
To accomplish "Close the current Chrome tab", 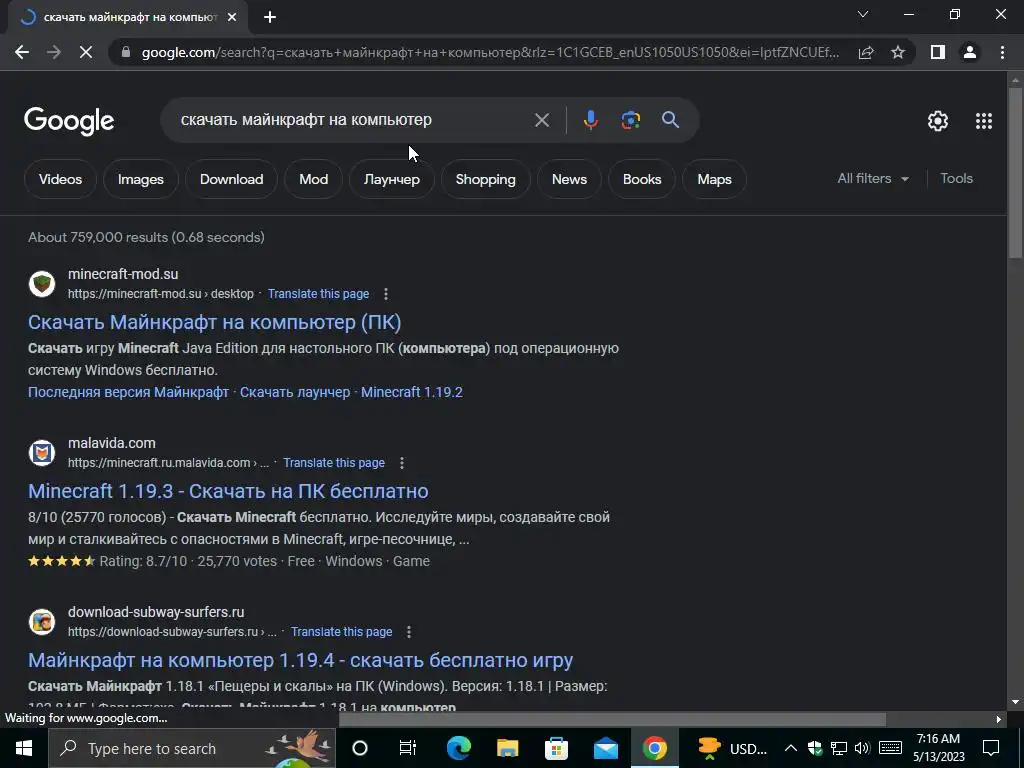I will [x=232, y=17].
